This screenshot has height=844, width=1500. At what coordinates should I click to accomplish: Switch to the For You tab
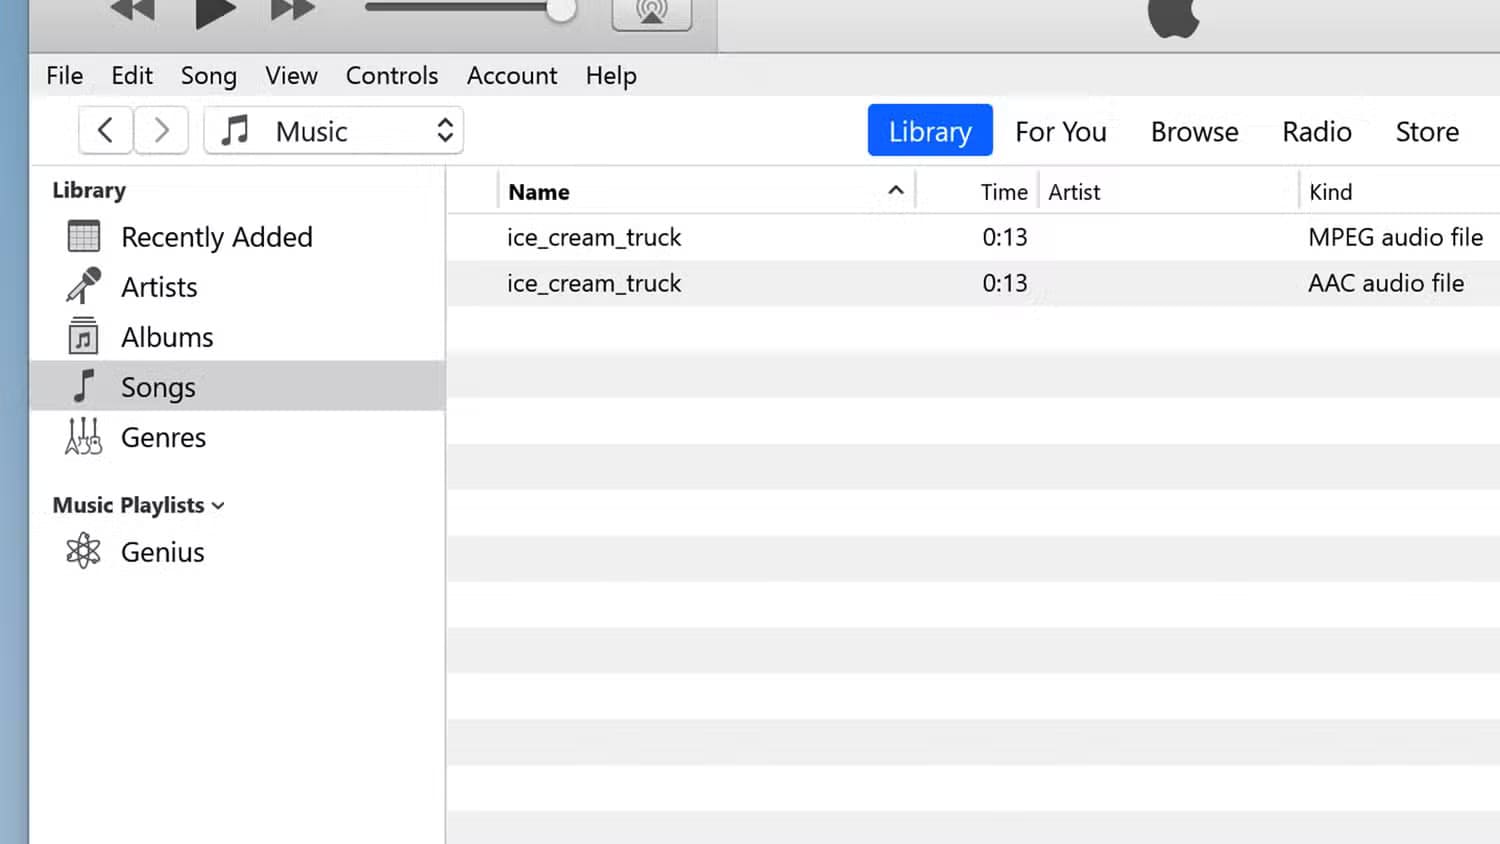coord(1060,132)
